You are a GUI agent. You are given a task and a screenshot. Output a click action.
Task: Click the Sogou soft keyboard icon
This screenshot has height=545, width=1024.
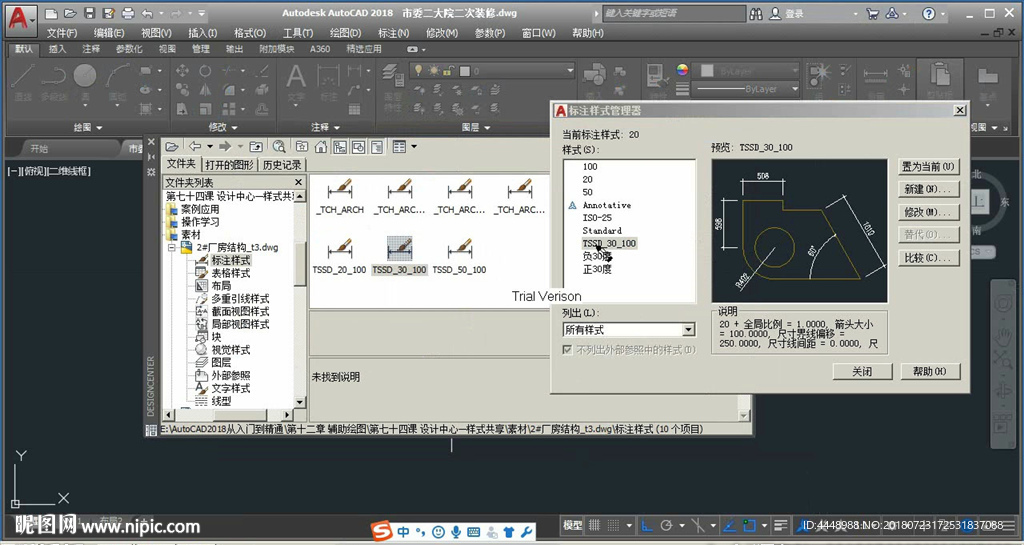pos(473,532)
